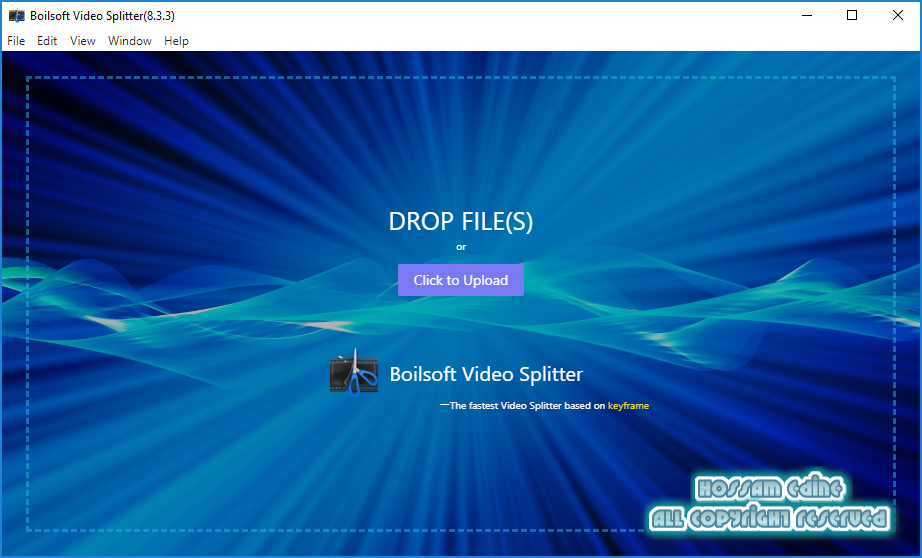Click the app icon in title bar
Image resolution: width=922 pixels, height=558 pixels.
[16, 15]
